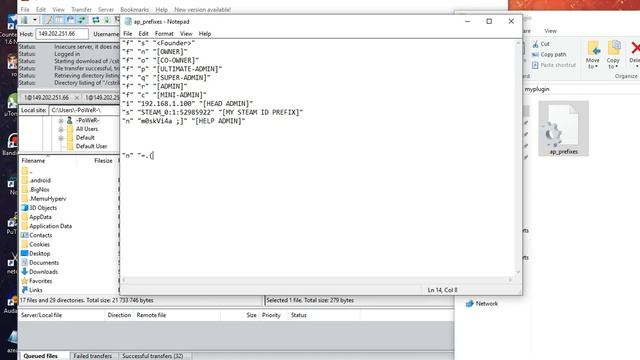Viewport: 640px width, 360px height.
Task: Expand the All Users tree node
Action: 61,129
